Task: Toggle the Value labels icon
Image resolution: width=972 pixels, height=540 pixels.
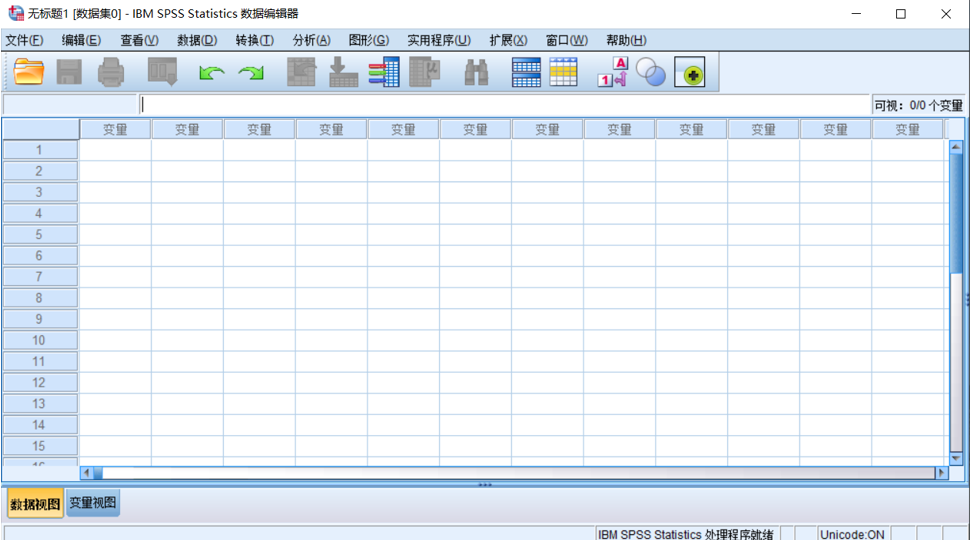Action: pyautogui.click(x=613, y=72)
